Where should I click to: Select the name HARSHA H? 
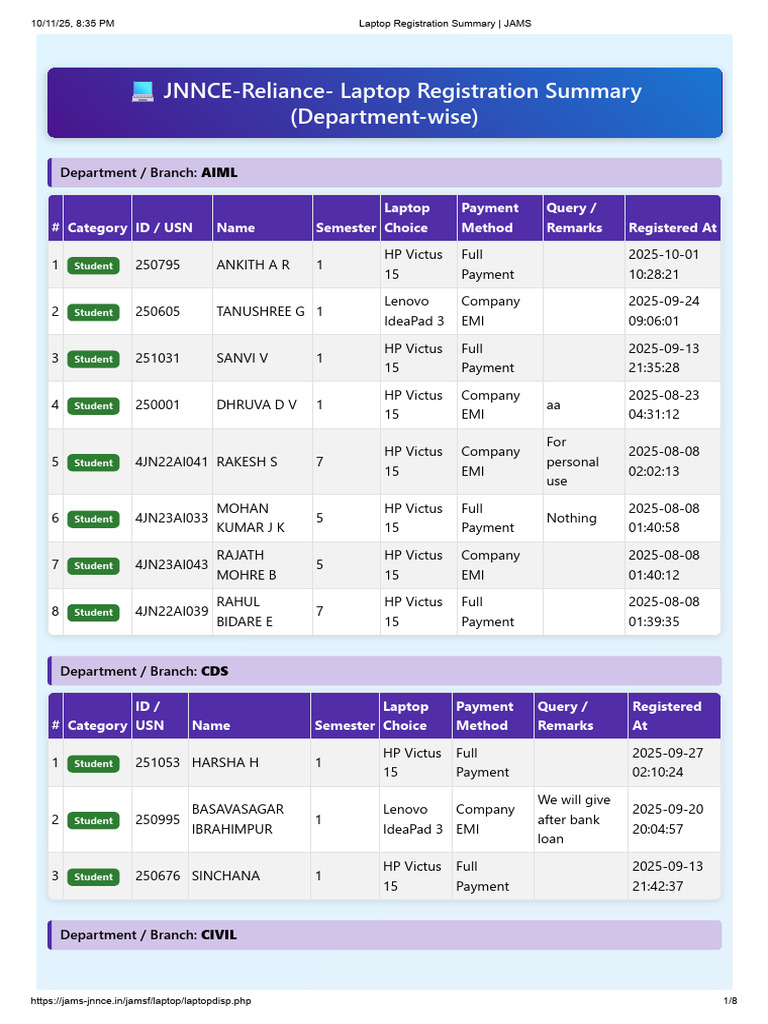(225, 763)
